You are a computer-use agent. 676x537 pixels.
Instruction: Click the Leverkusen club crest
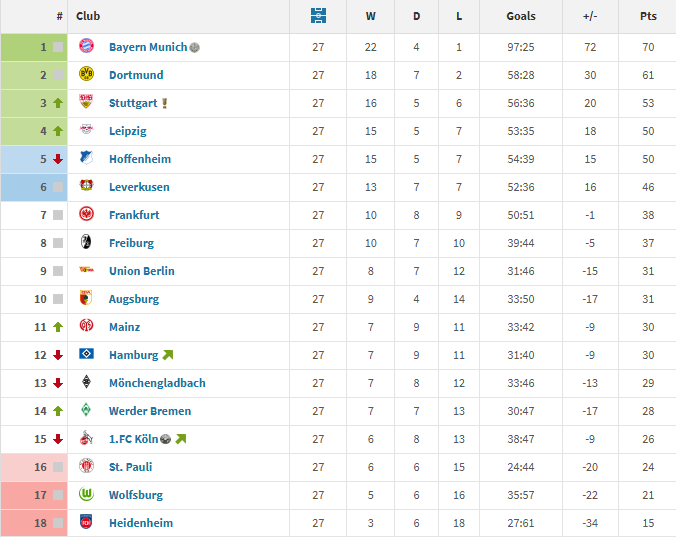coord(86,187)
